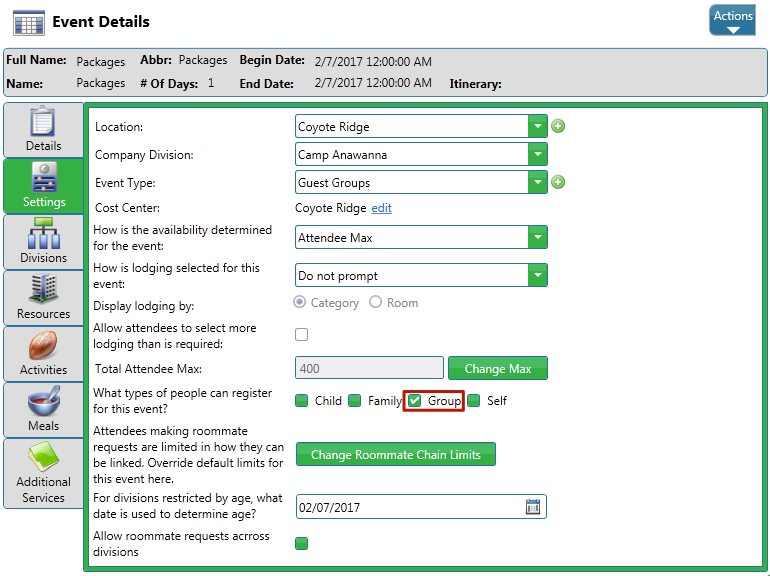The height and width of the screenshot is (576, 770).
Task: Toggle allow roommate requests across divisions
Action: coord(302,544)
